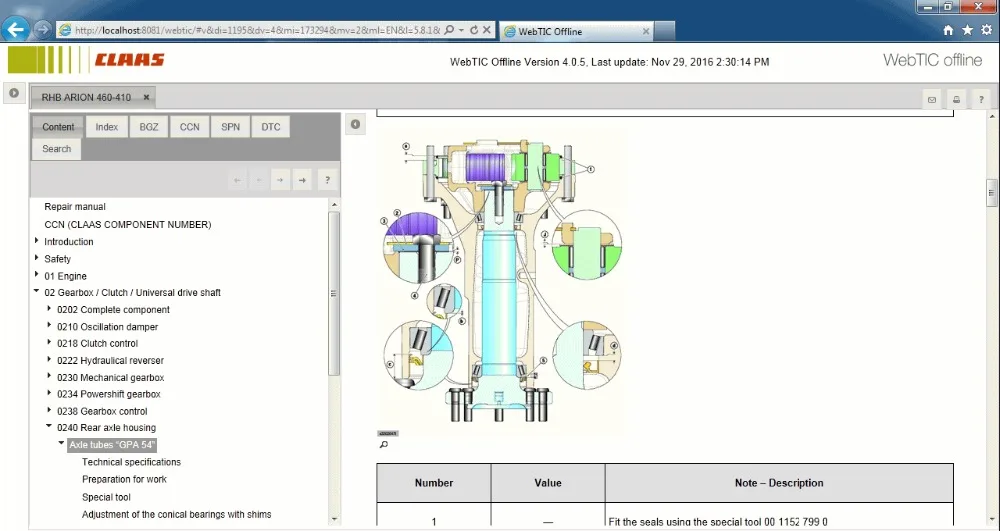Screen dimensions: 1000x531
Task: Go forward with browser forward arrow
Action: point(42,29)
